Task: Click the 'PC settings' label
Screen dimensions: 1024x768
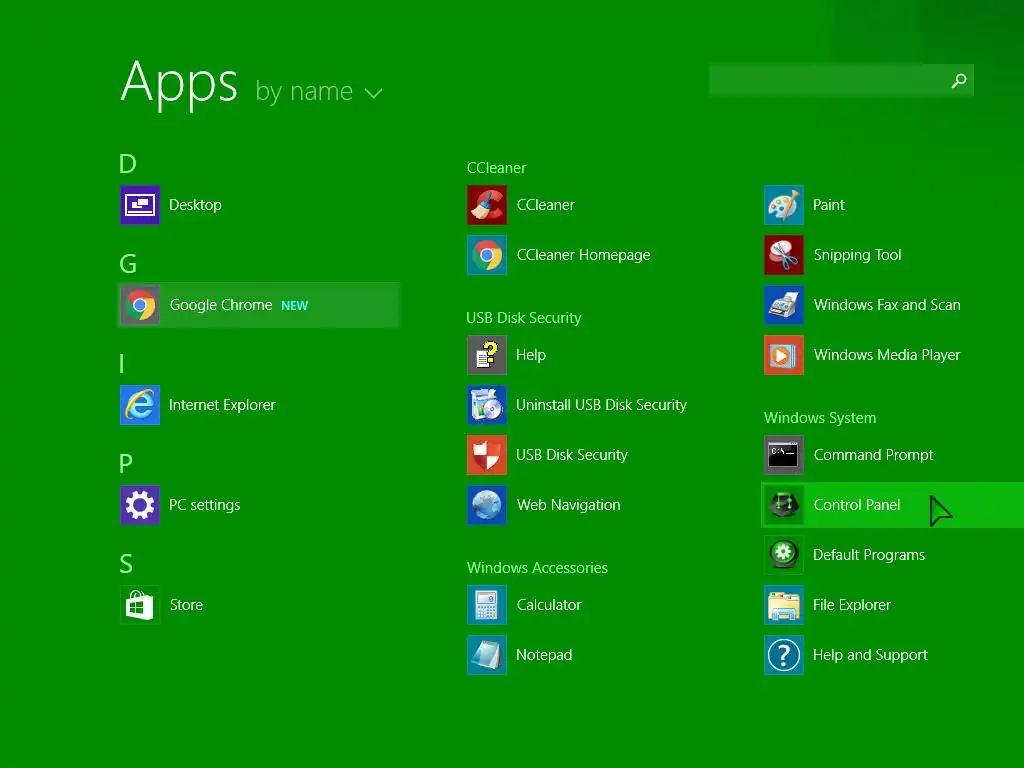Action: pyautogui.click(x=204, y=505)
